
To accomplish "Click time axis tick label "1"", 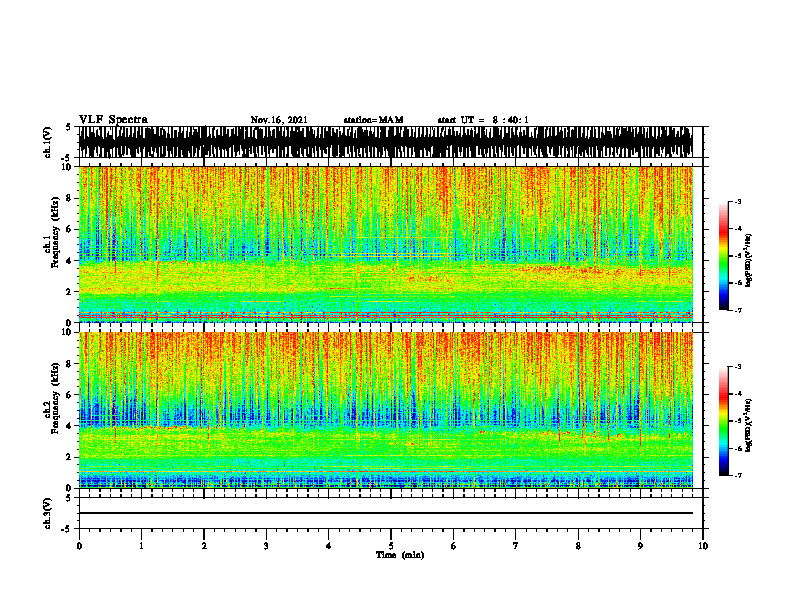I will tap(141, 546).
